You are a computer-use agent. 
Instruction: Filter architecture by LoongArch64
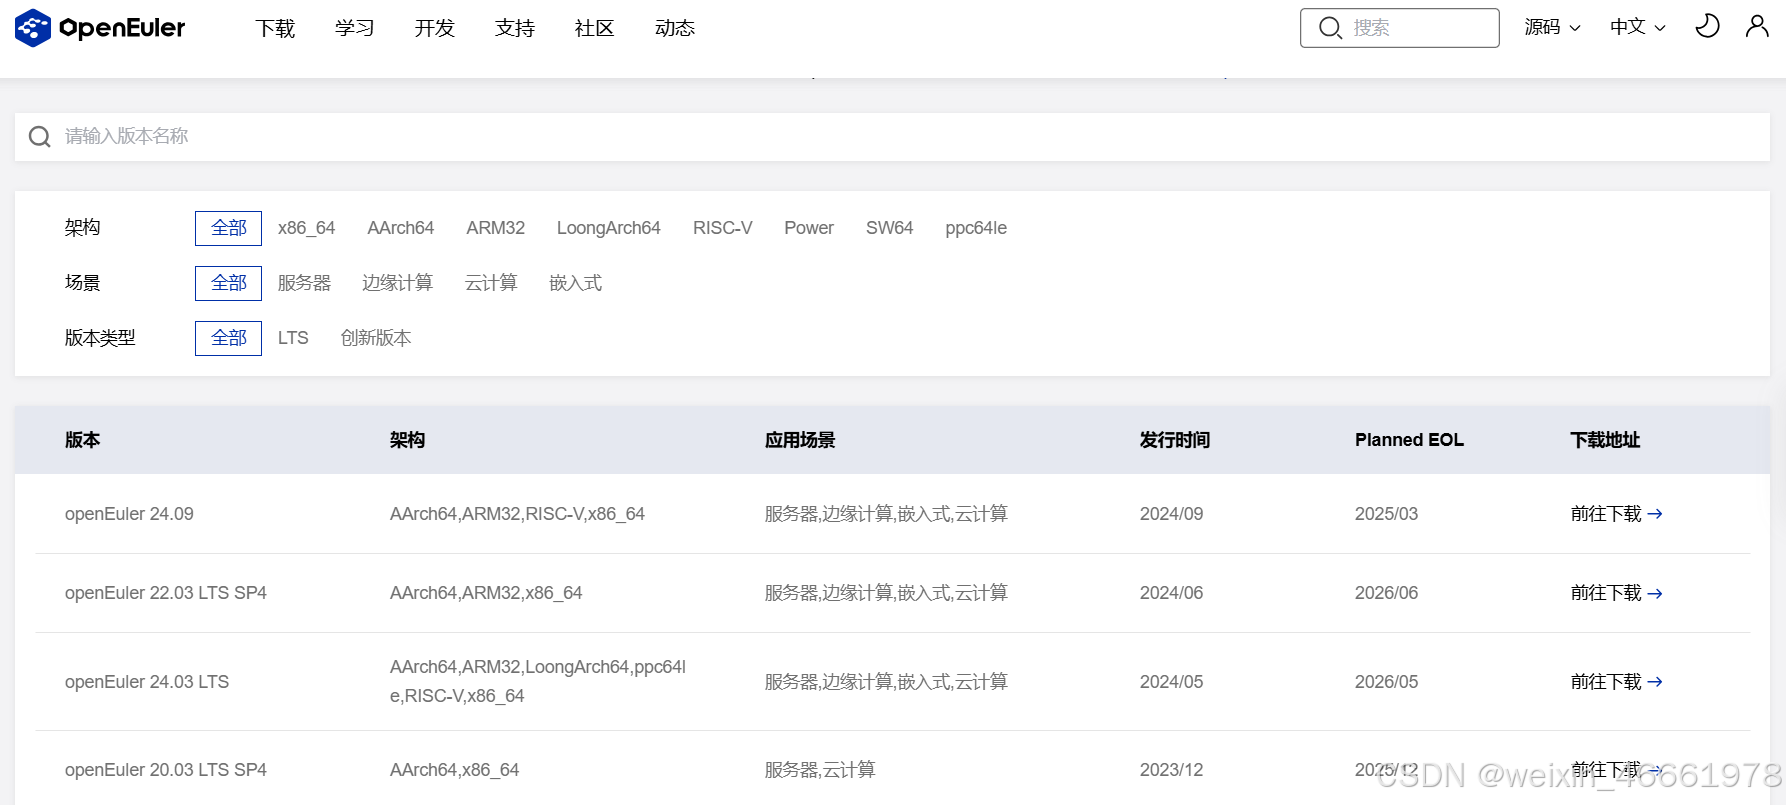point(608,228)
